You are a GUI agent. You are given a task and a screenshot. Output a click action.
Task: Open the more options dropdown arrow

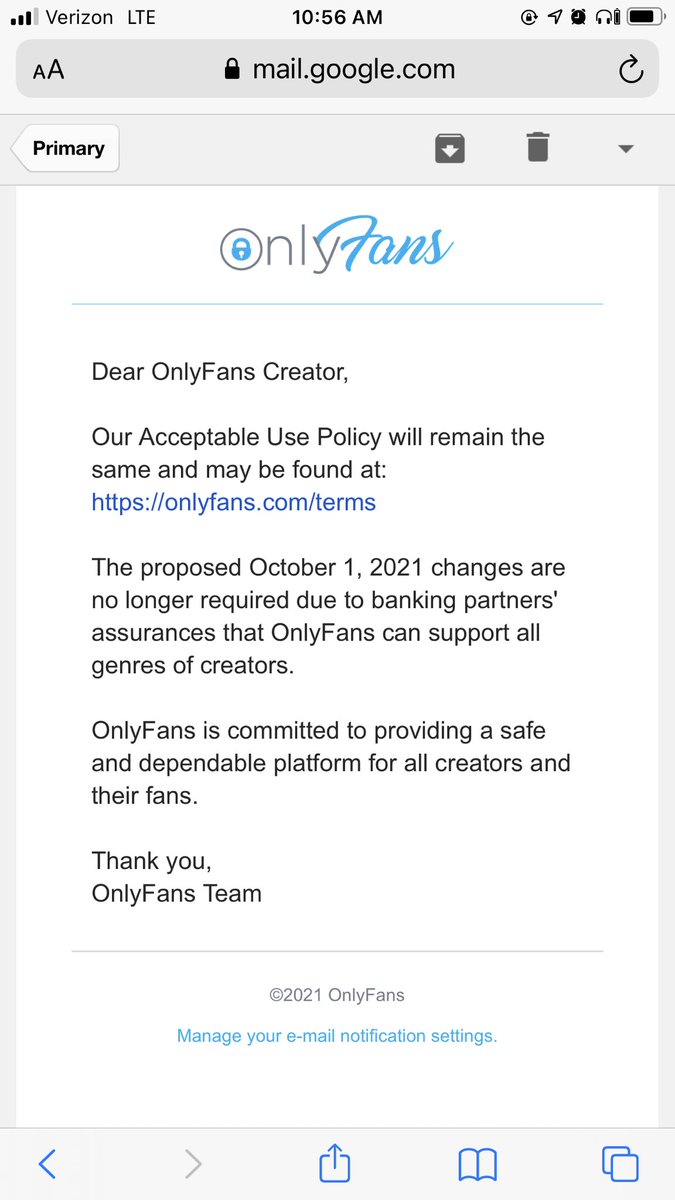point(626,149)
